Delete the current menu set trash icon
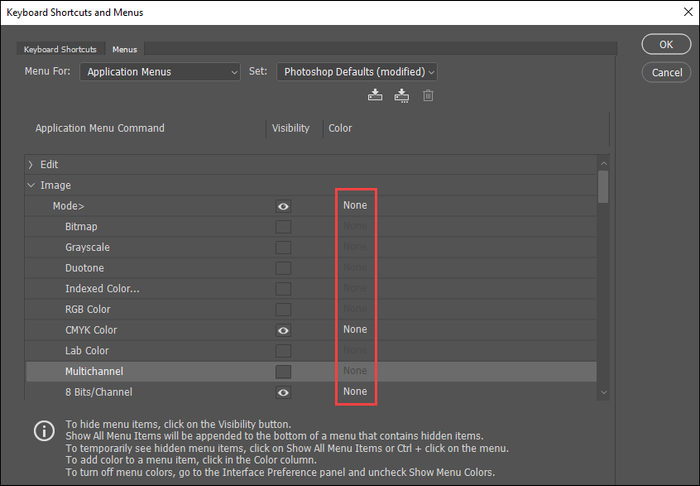700x486 pixels. (x=428, y=96)
